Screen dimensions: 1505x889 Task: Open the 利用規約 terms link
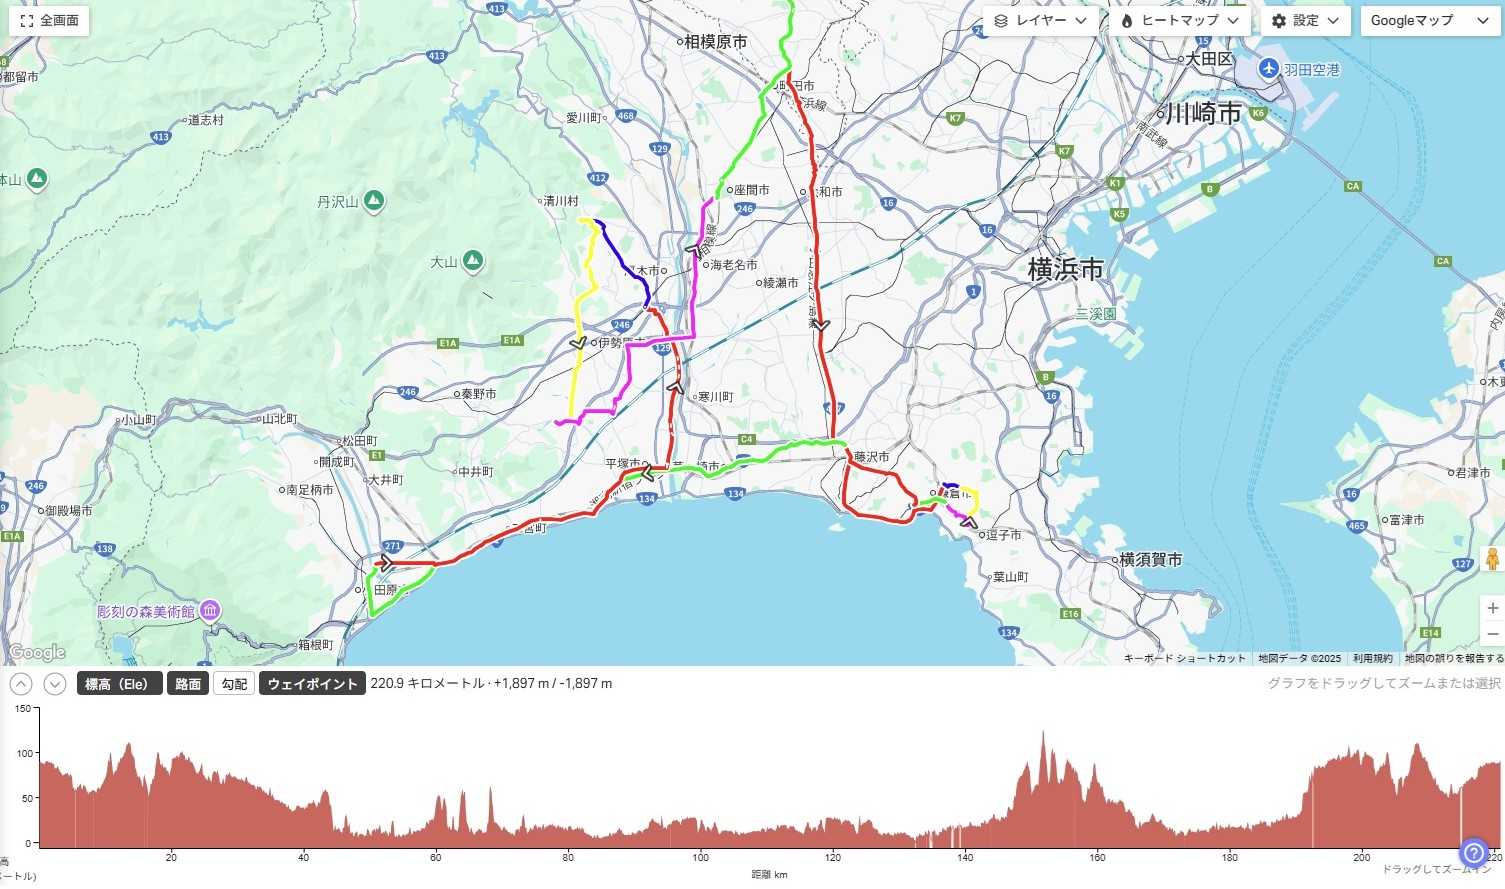click(x=1372, y=658)
